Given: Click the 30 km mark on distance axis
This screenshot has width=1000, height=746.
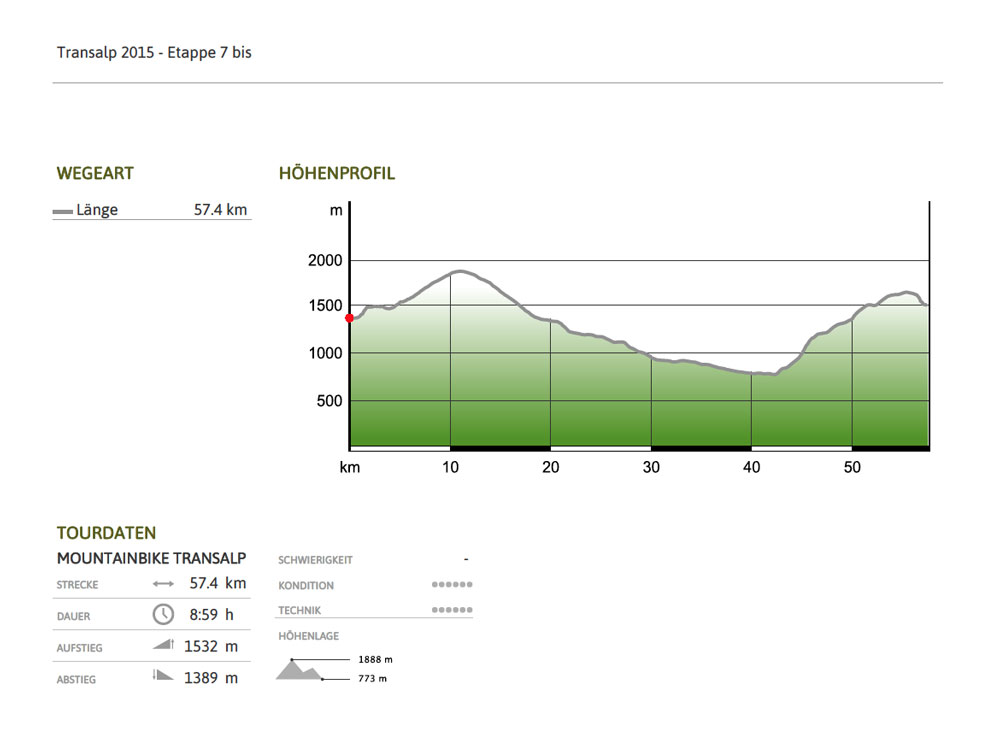Looking at the screenshot, I should [651, 467].
